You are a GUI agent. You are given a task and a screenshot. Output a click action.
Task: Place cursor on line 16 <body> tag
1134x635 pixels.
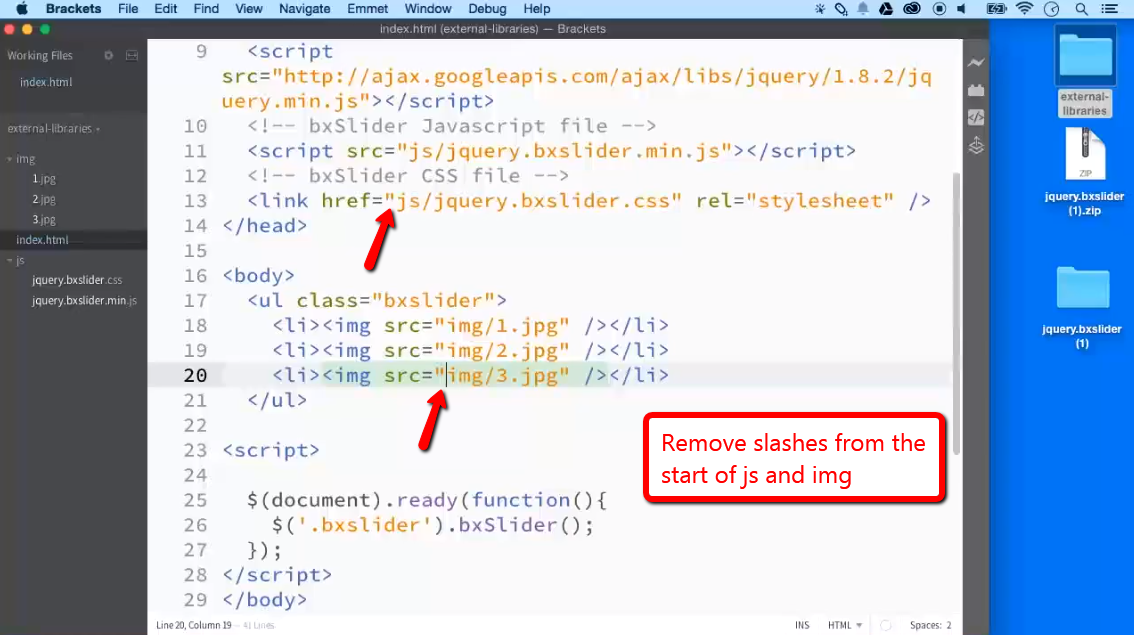258,276
